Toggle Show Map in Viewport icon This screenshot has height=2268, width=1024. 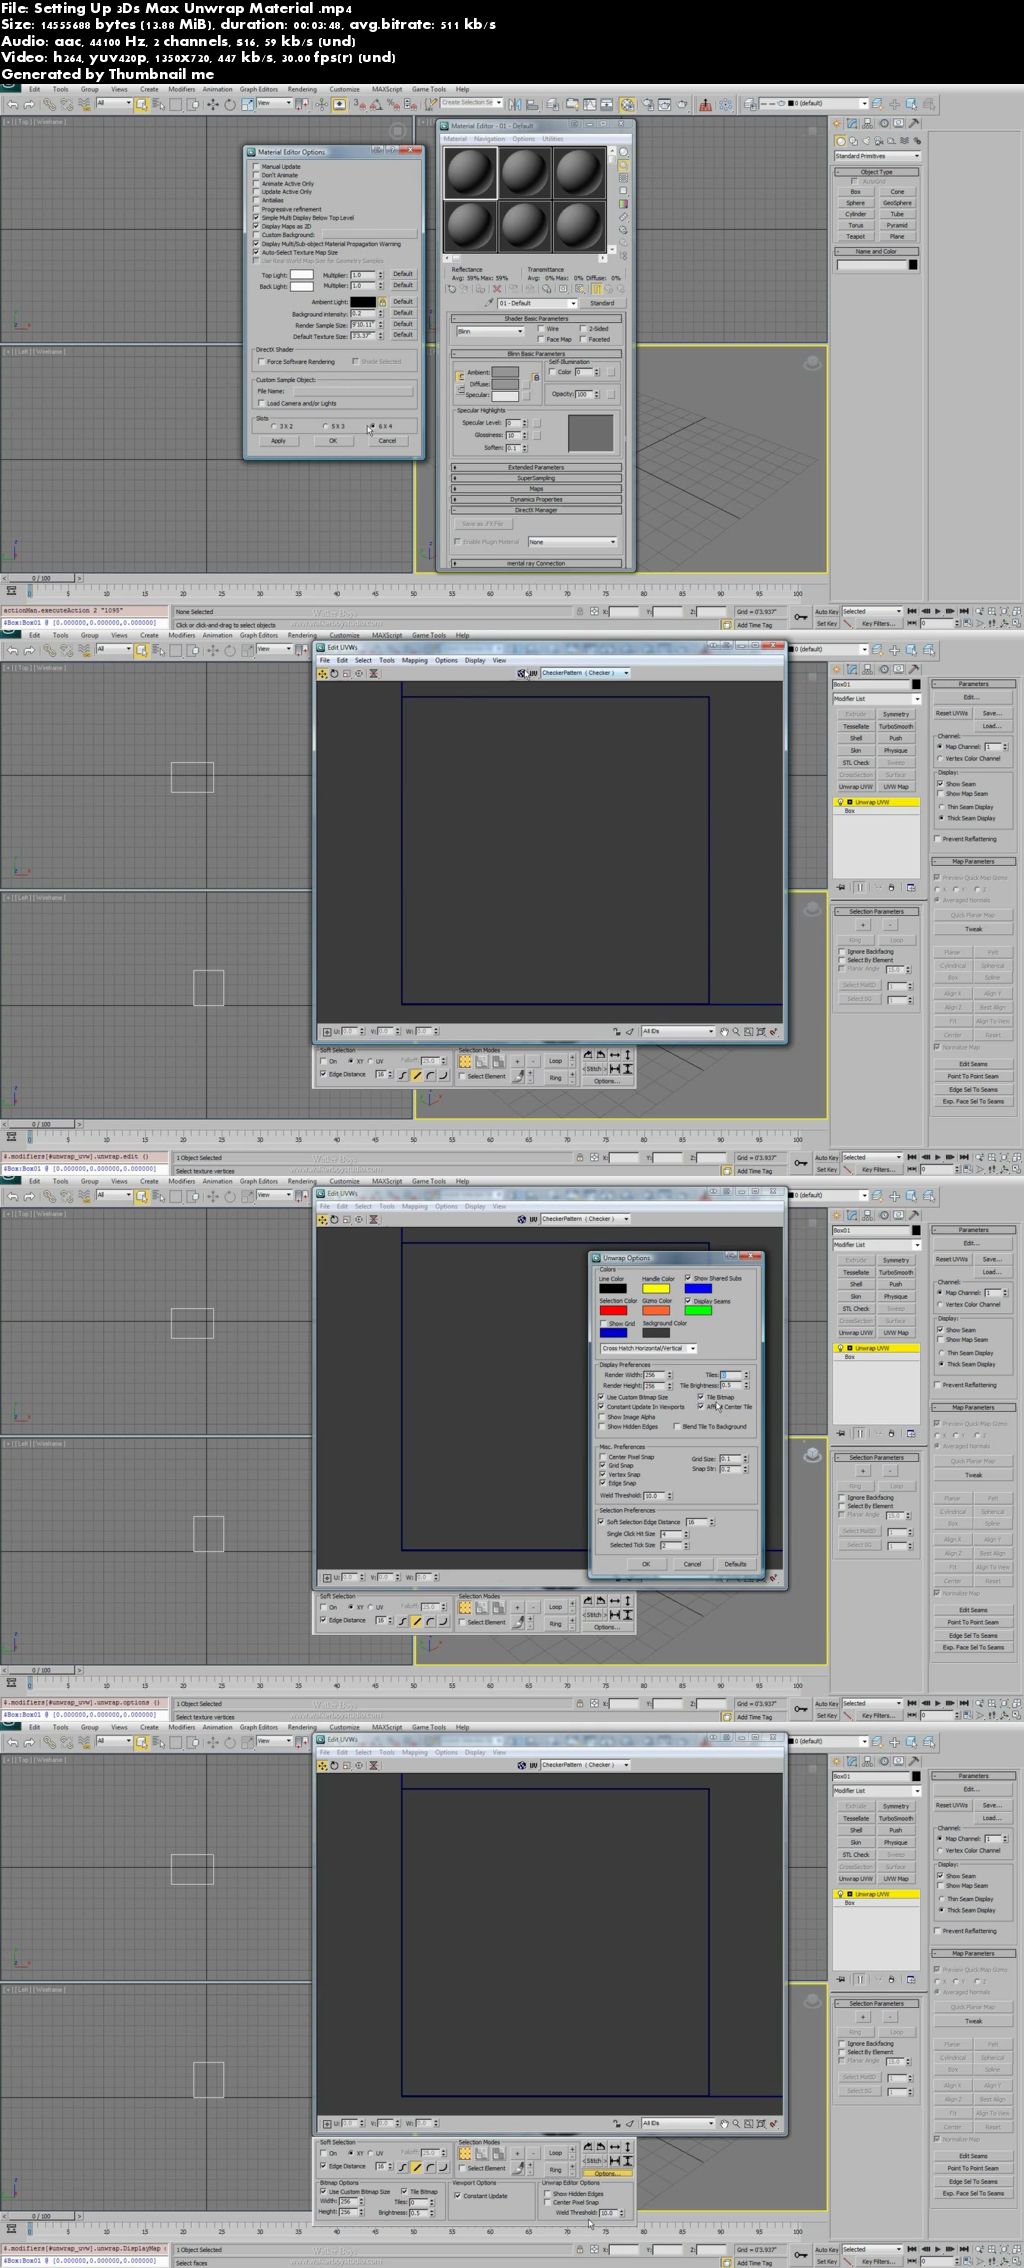[580, 289]
